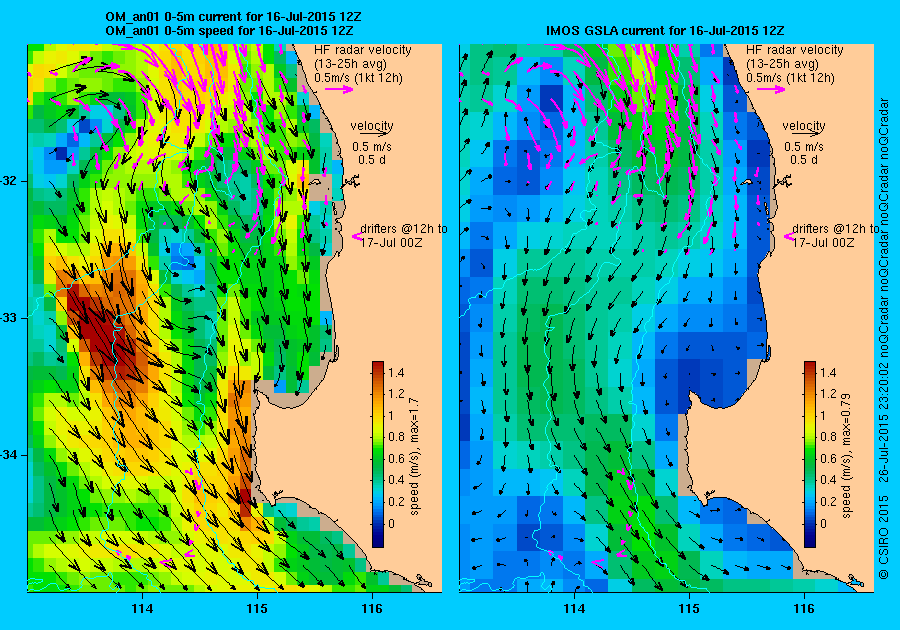Click 'HF radar velocity' label in right map
The height and width of the screenshot is (630, 900).
coord(795,50)
